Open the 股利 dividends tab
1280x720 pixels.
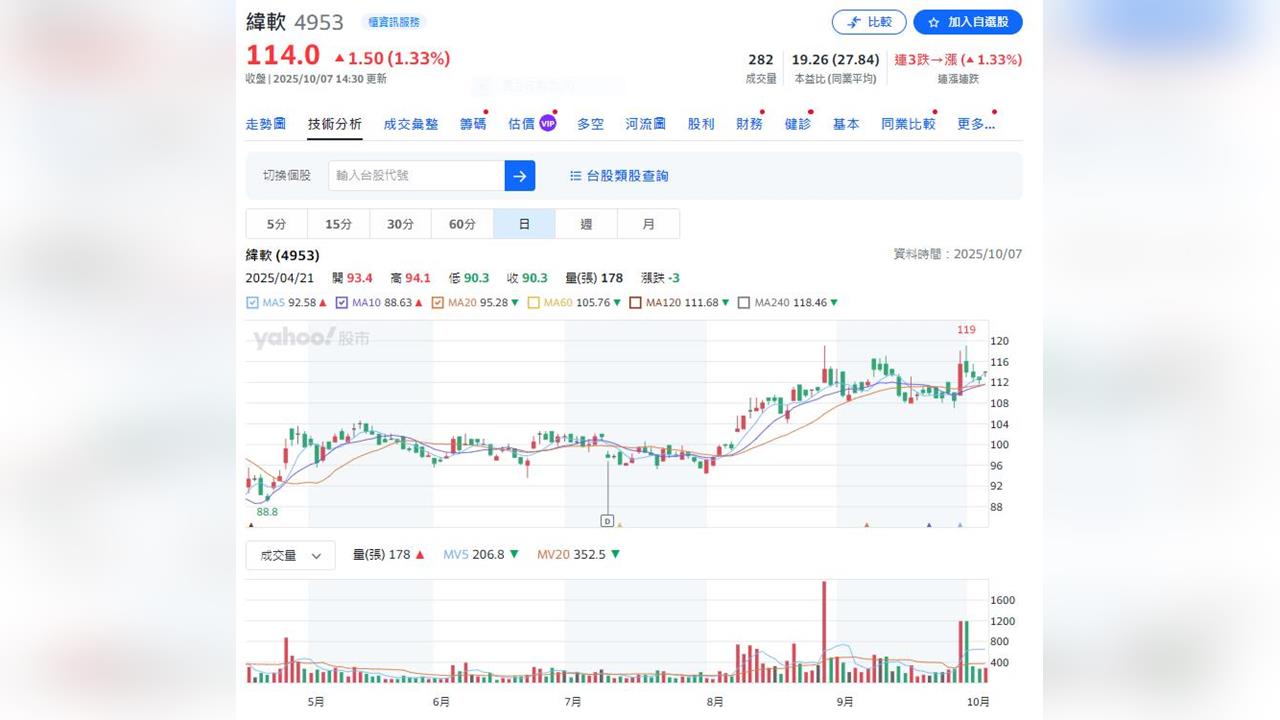click(x=701, y=124)
